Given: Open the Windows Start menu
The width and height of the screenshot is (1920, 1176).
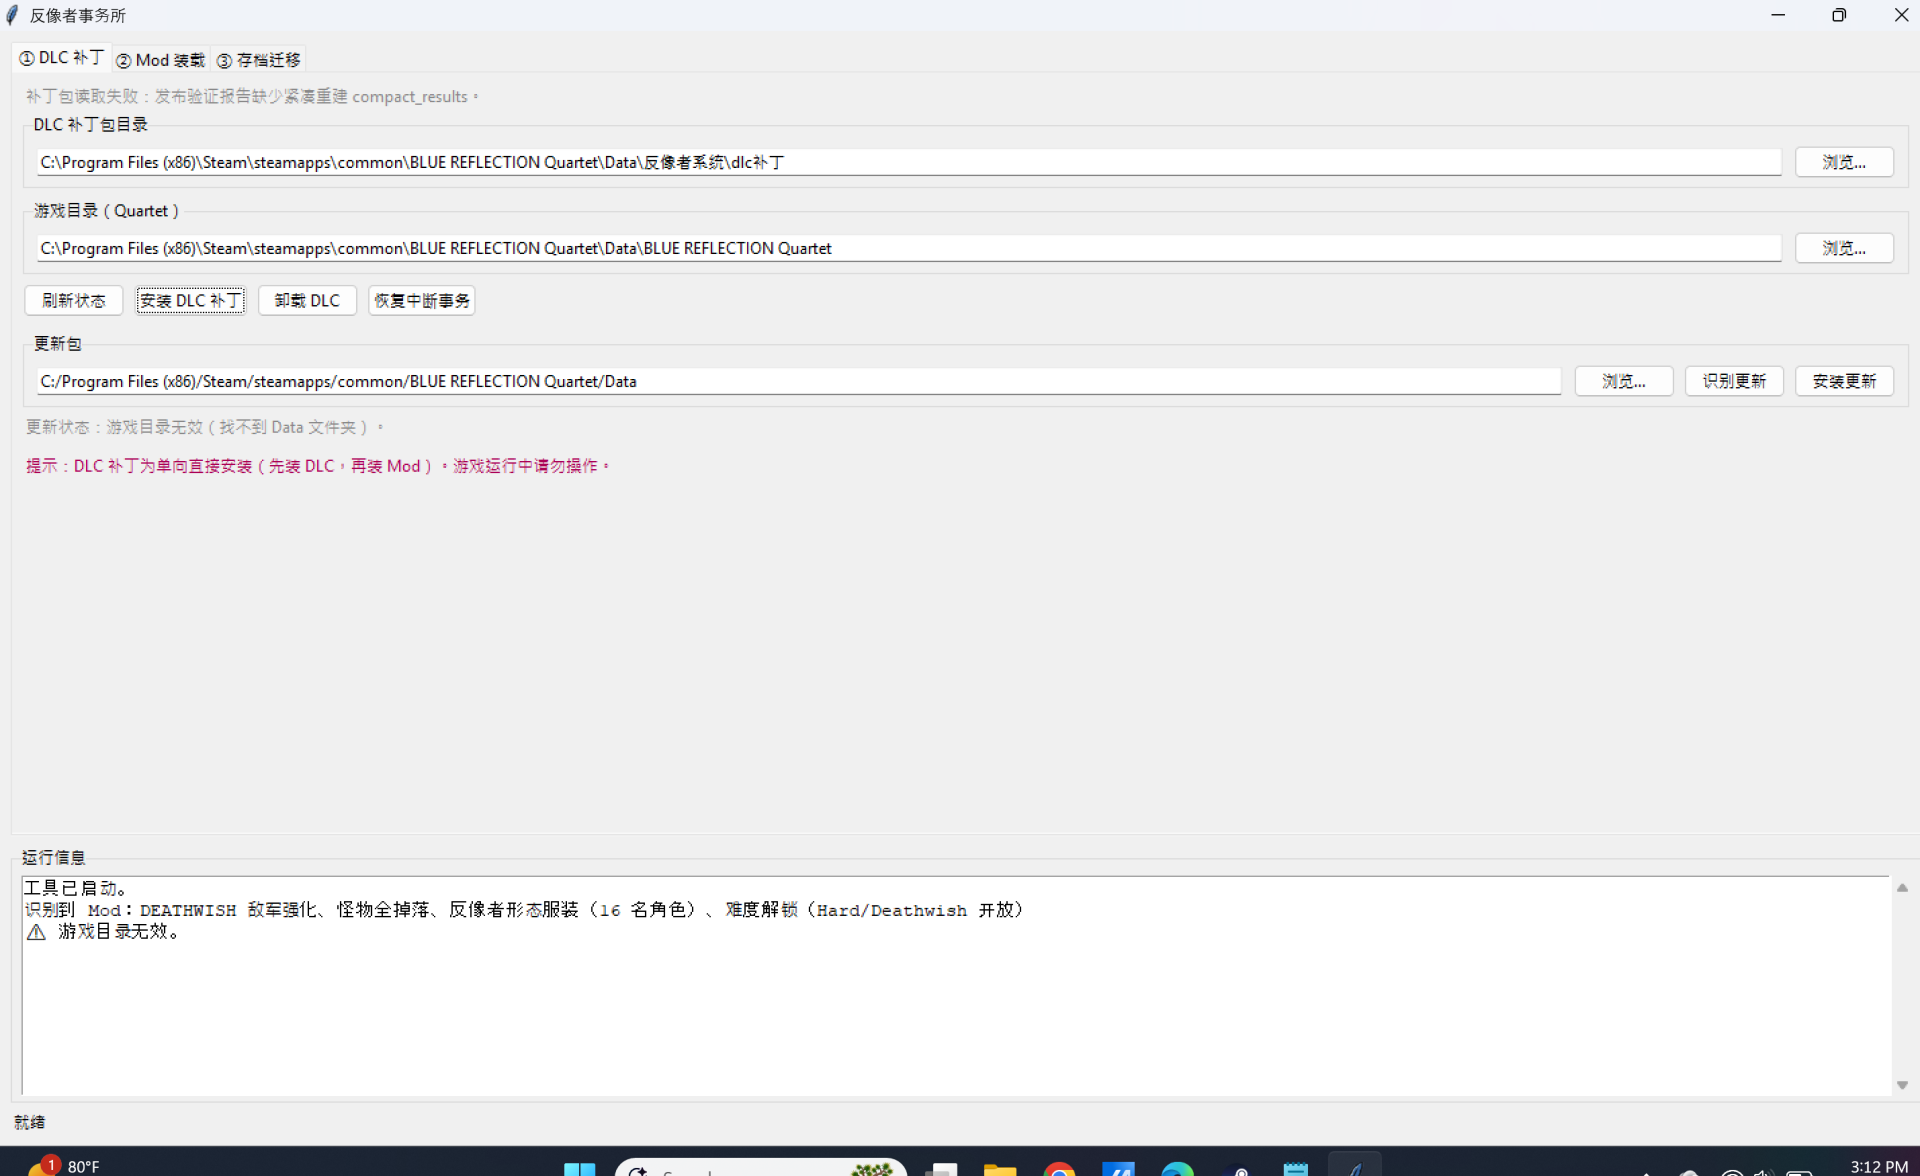Looking at the screenshot, I should (x=579, y=1168).
